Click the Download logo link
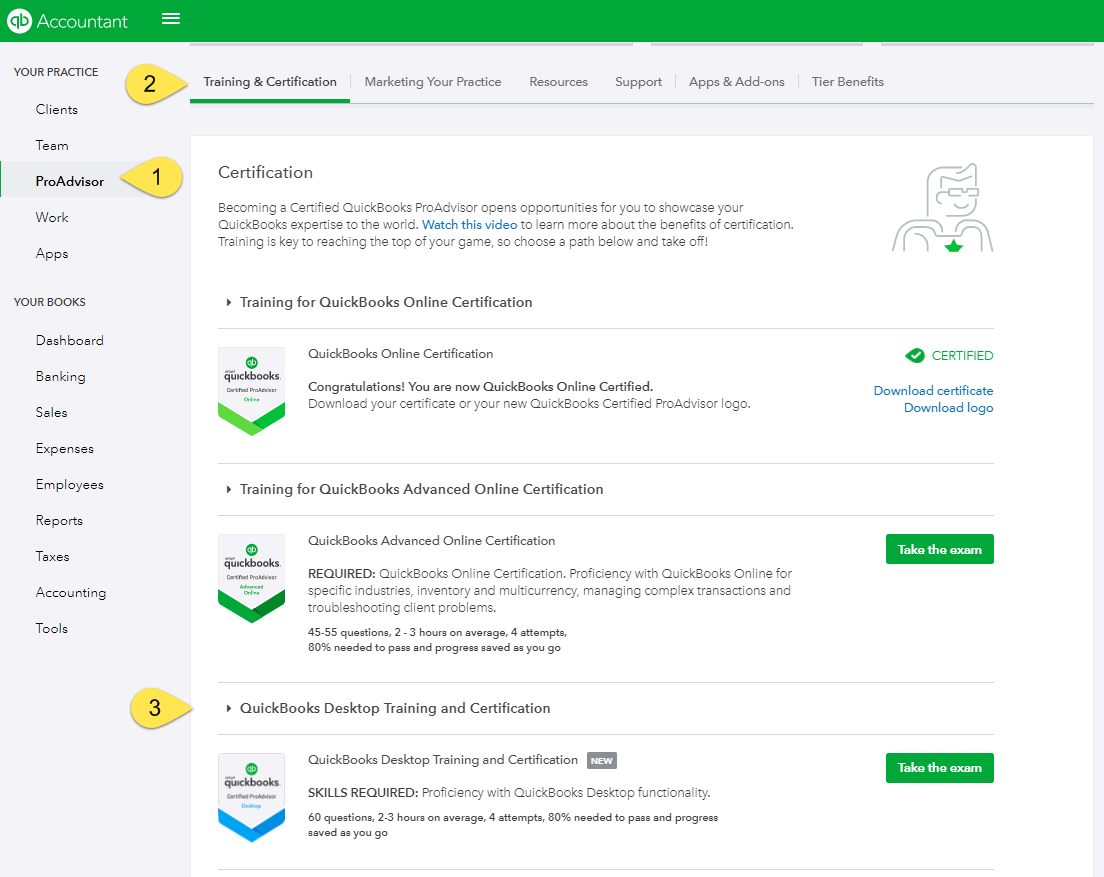1104x877 pixels. pyautogui.click(x=948, y=408)
